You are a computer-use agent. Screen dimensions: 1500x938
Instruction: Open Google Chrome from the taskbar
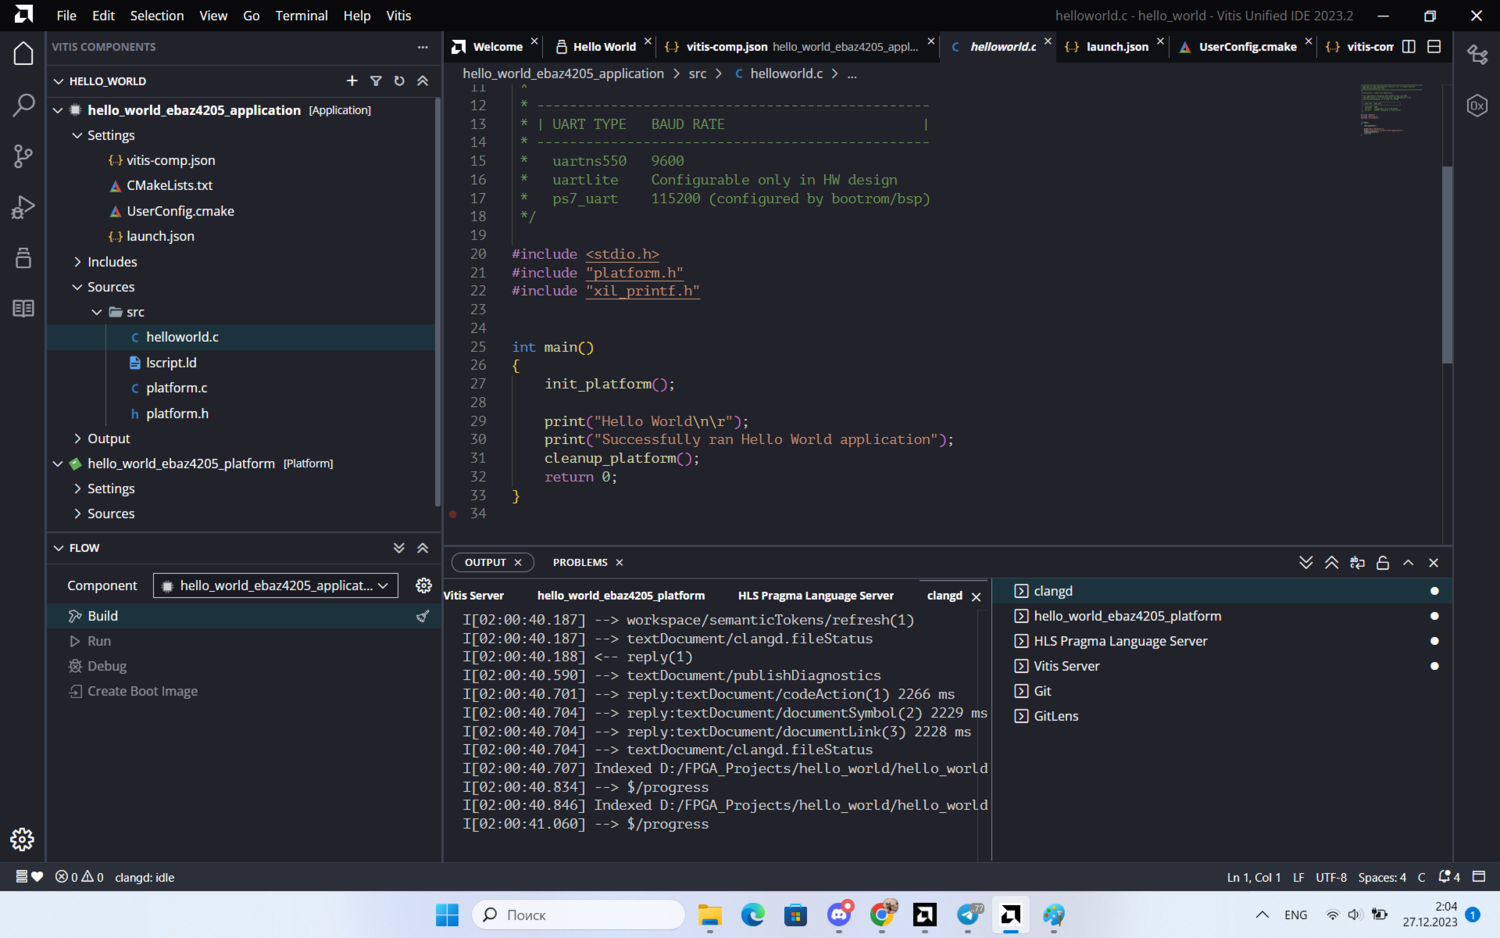(882, 915)
